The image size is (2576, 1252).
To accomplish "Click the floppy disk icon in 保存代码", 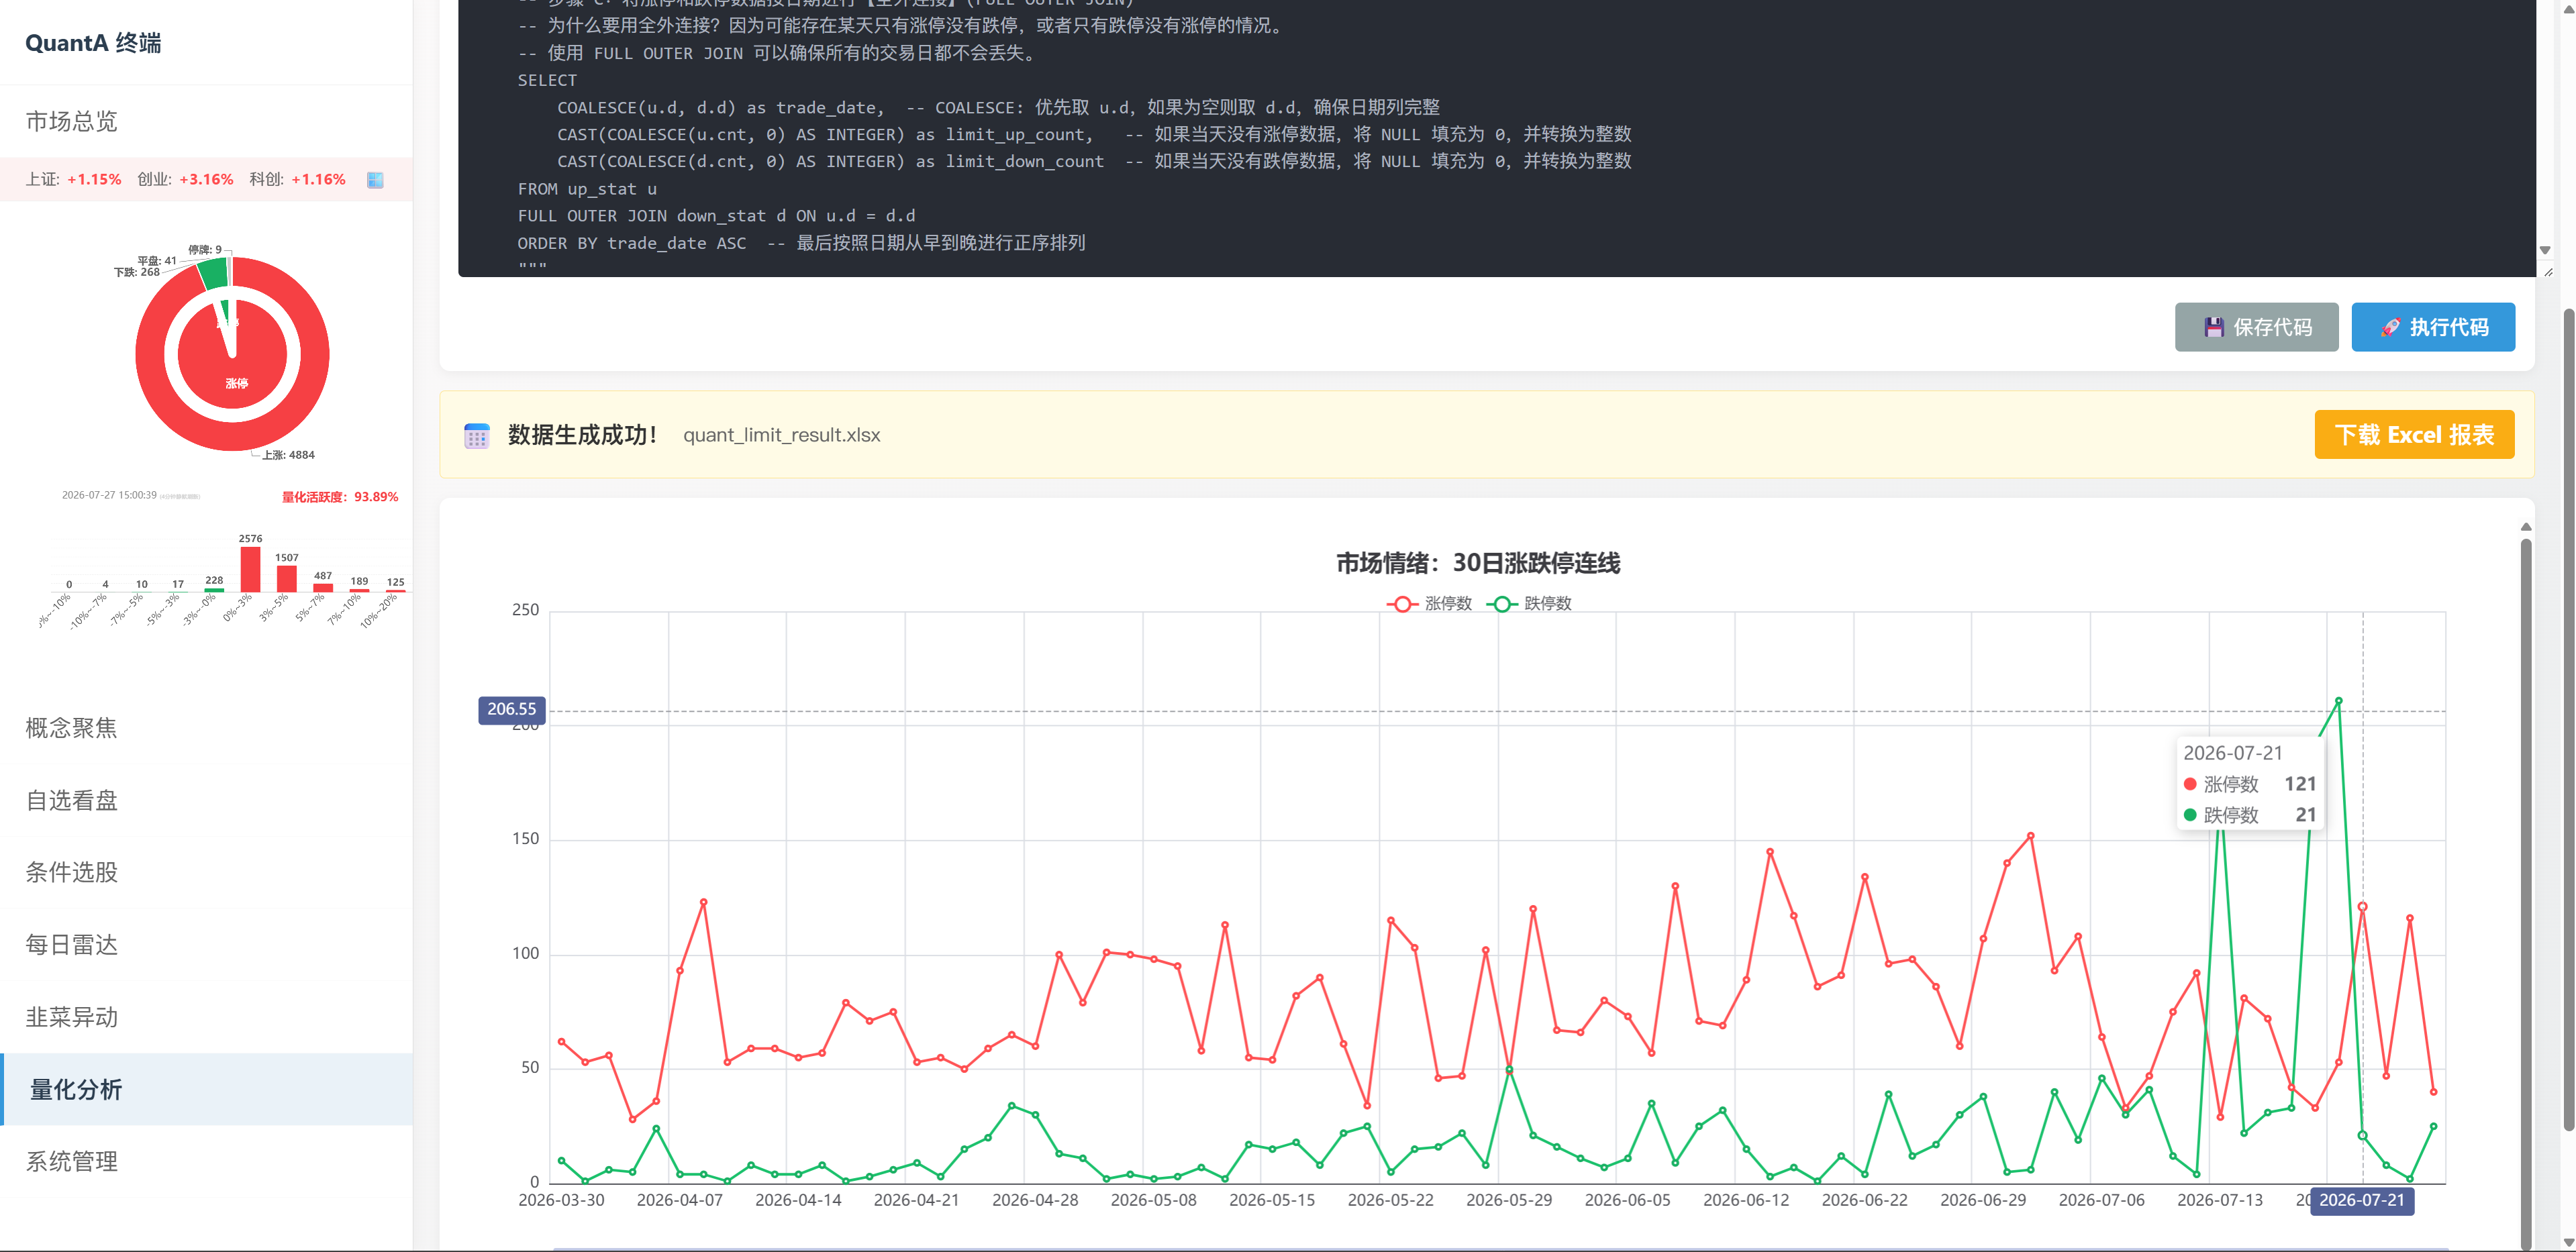I will click(2214, 327).
